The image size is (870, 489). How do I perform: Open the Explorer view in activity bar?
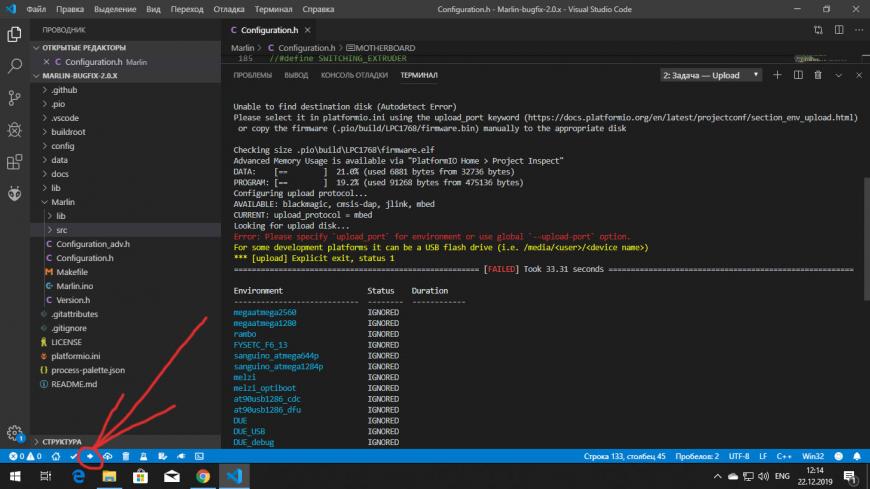click(x=14, y=34)
